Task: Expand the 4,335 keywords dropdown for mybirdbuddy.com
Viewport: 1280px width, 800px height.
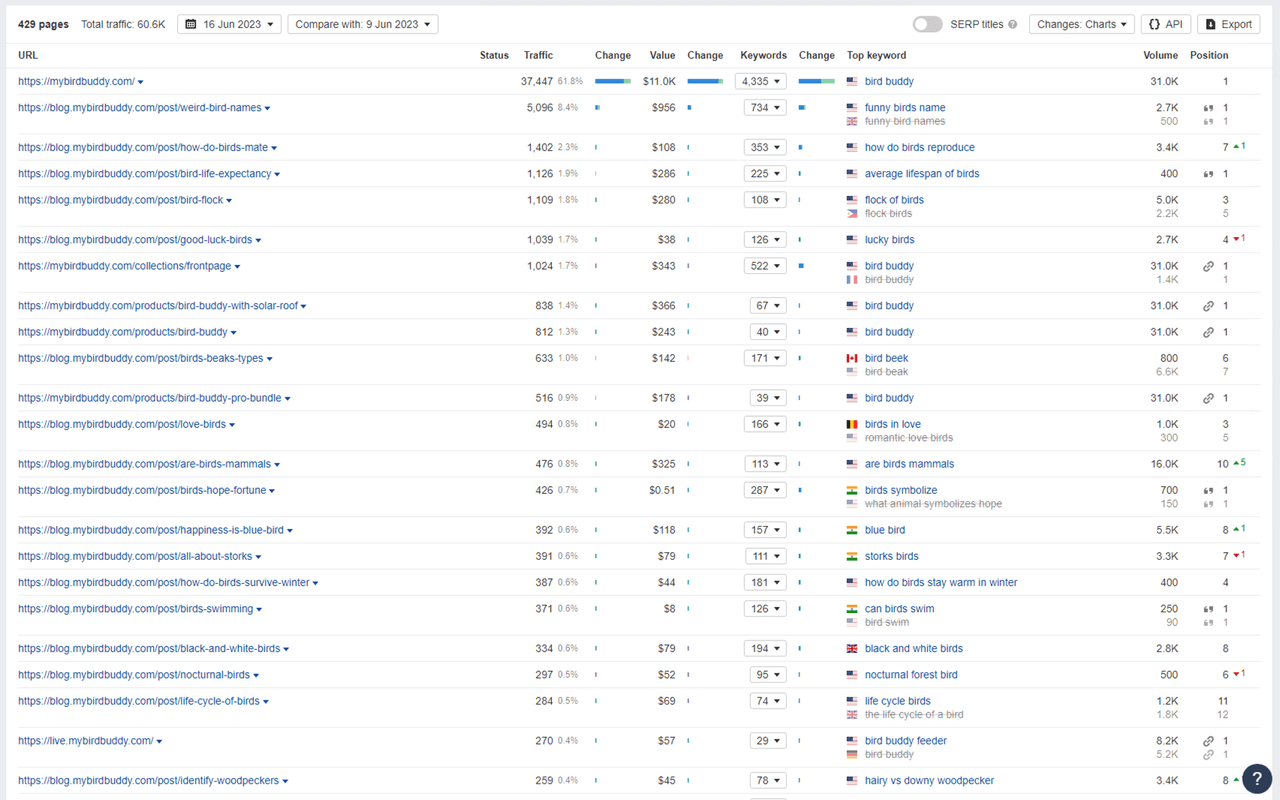Action: [x=761, y=82]
